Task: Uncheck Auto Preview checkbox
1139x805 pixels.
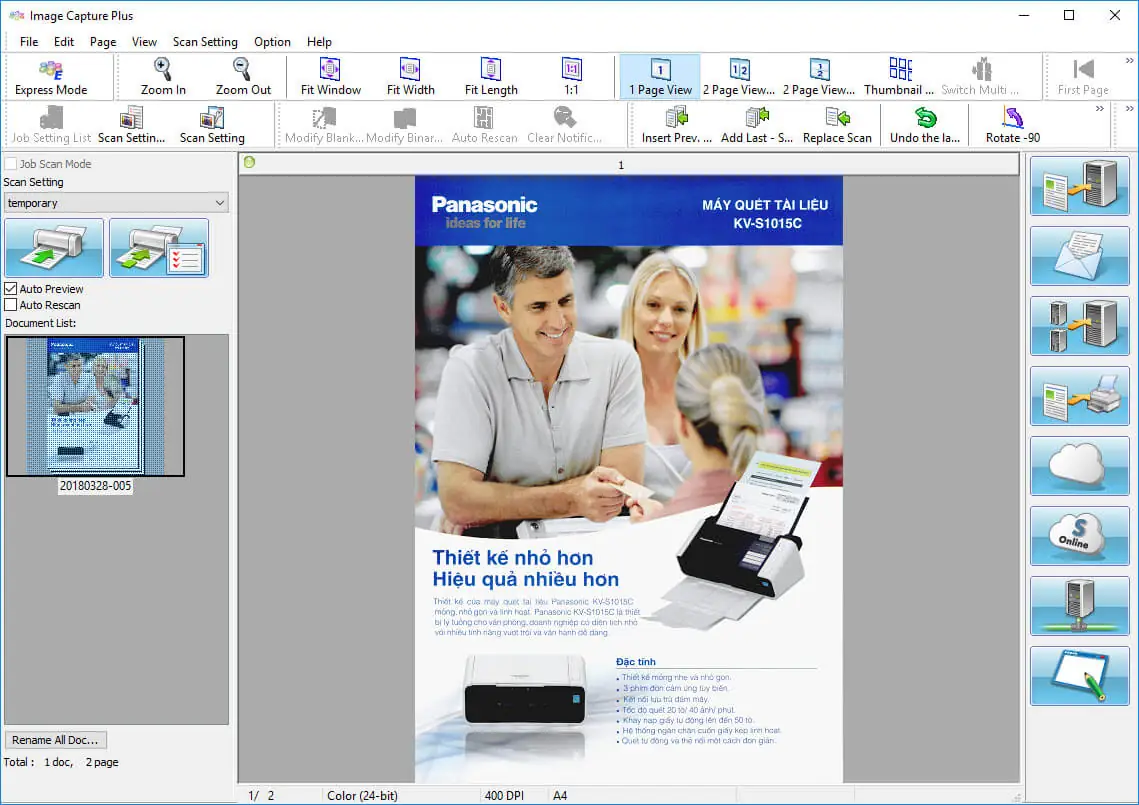Action: click(11, 288)
